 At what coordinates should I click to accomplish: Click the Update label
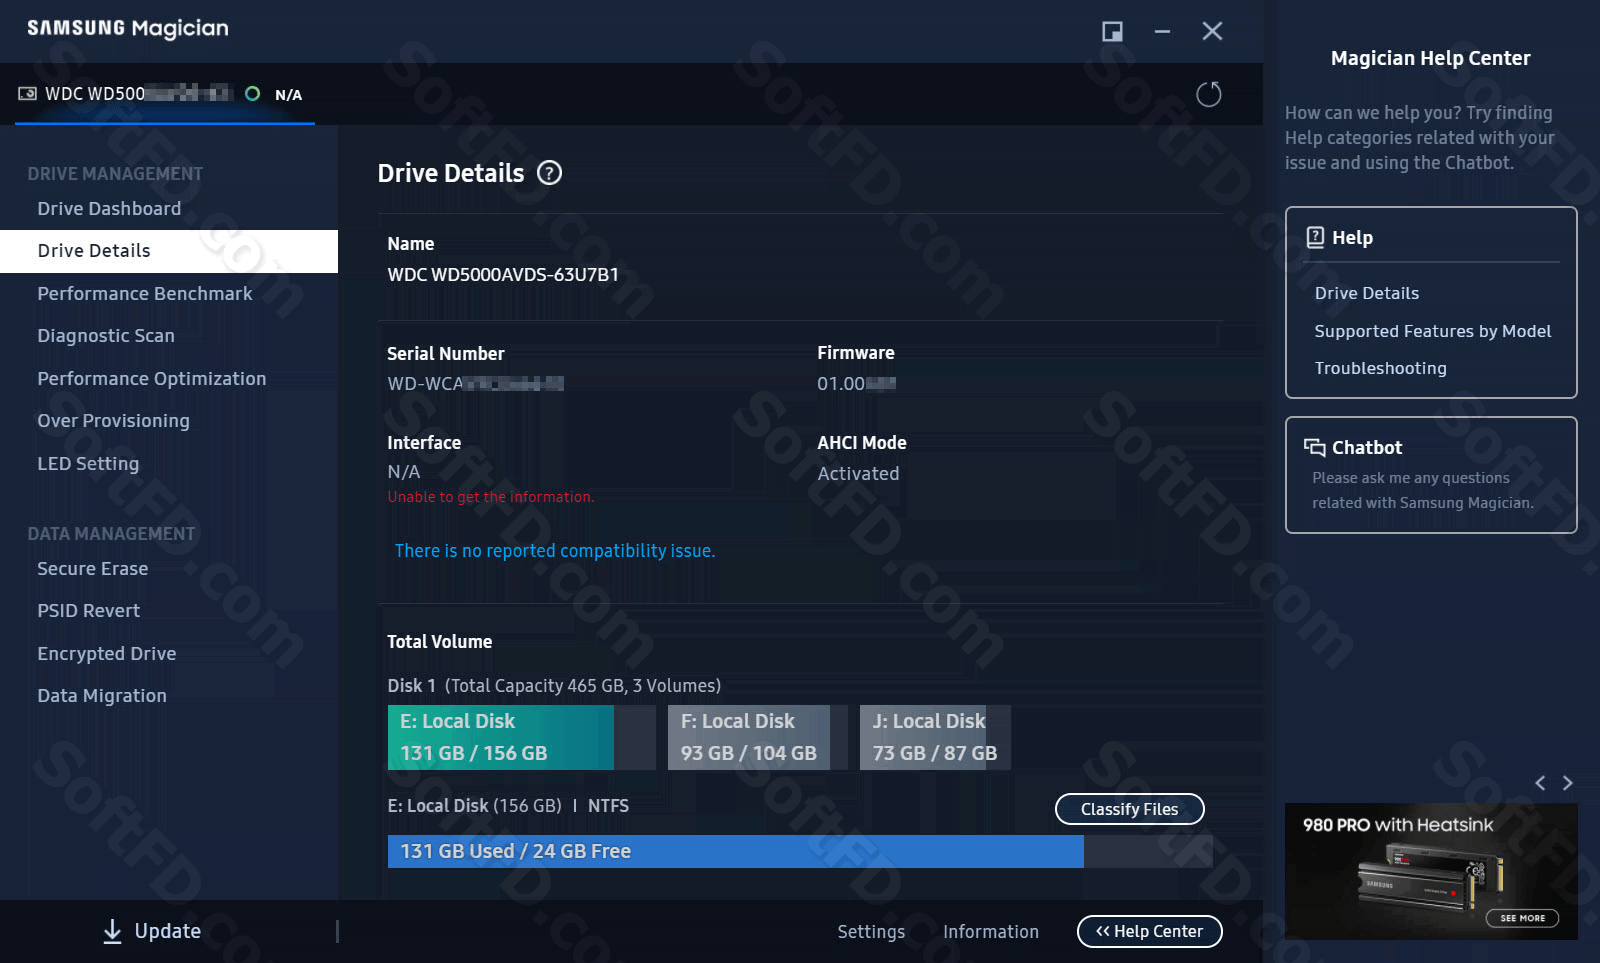tap(168, 931)
